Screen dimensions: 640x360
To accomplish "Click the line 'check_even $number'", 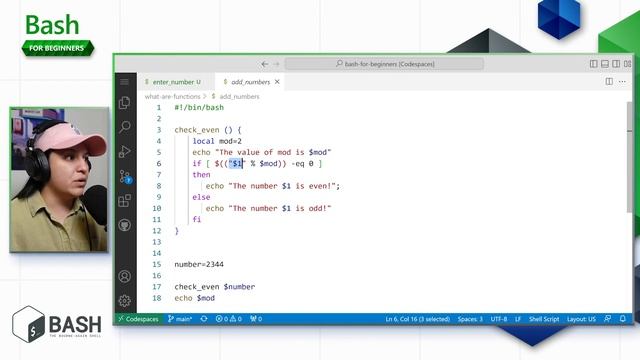I will (x=215, y=287).
